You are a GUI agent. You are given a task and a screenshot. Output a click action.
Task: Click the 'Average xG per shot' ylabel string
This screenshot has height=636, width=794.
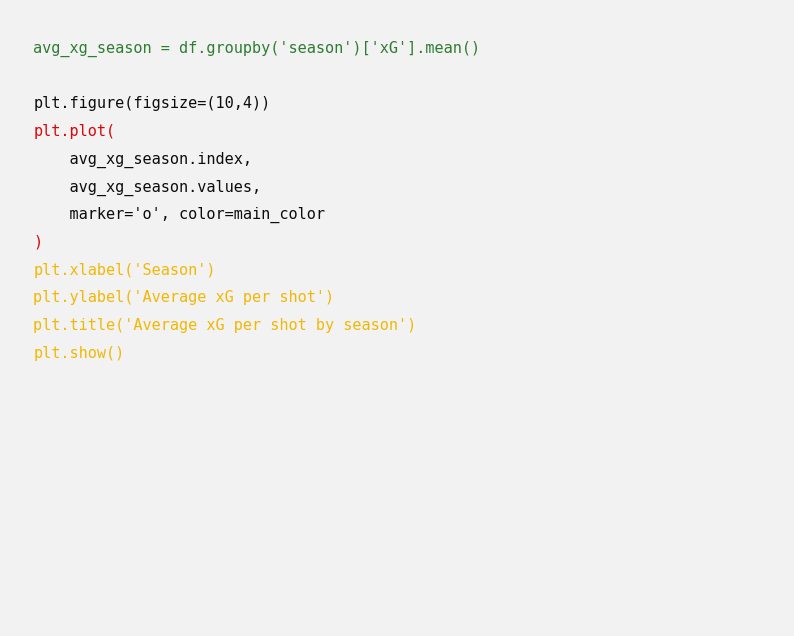click(228, 297)
